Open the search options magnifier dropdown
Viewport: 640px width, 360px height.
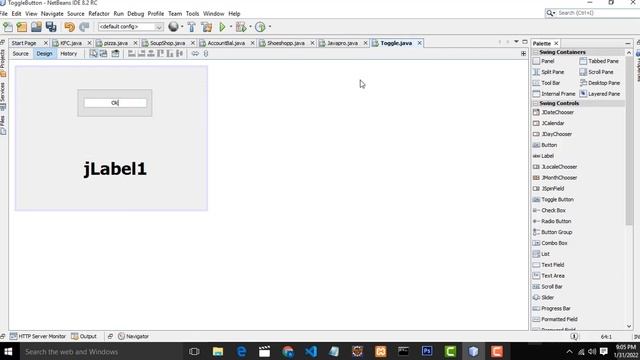551,13
